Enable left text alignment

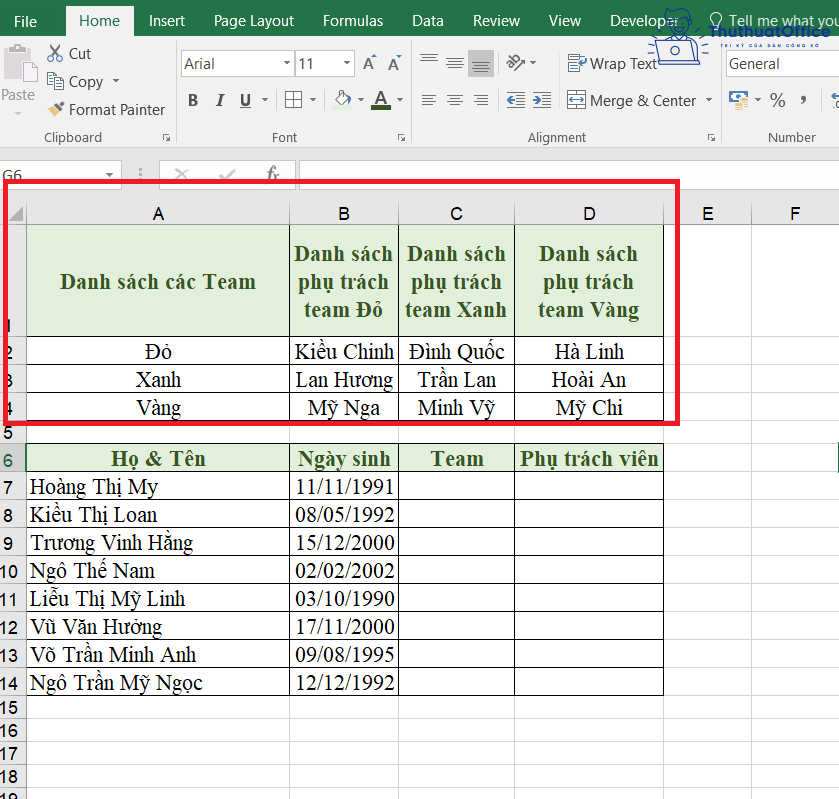coord(429,100)
